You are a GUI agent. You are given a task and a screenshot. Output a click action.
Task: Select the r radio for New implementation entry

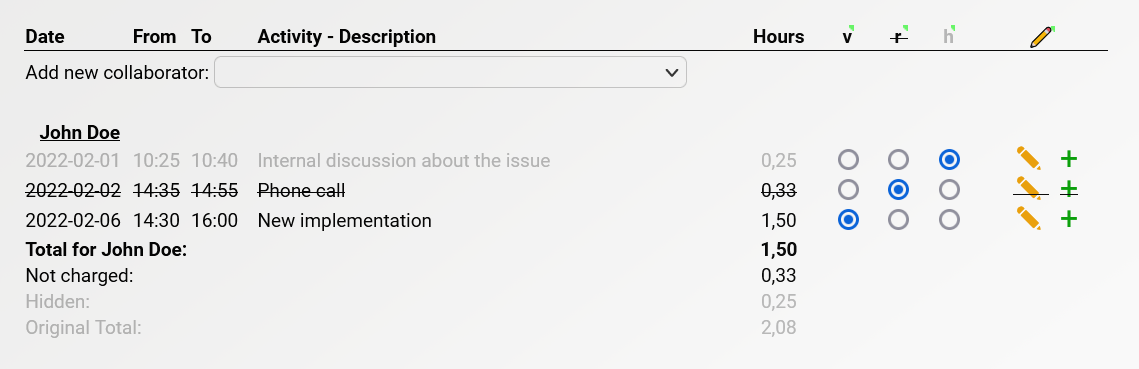coord(899,219)
